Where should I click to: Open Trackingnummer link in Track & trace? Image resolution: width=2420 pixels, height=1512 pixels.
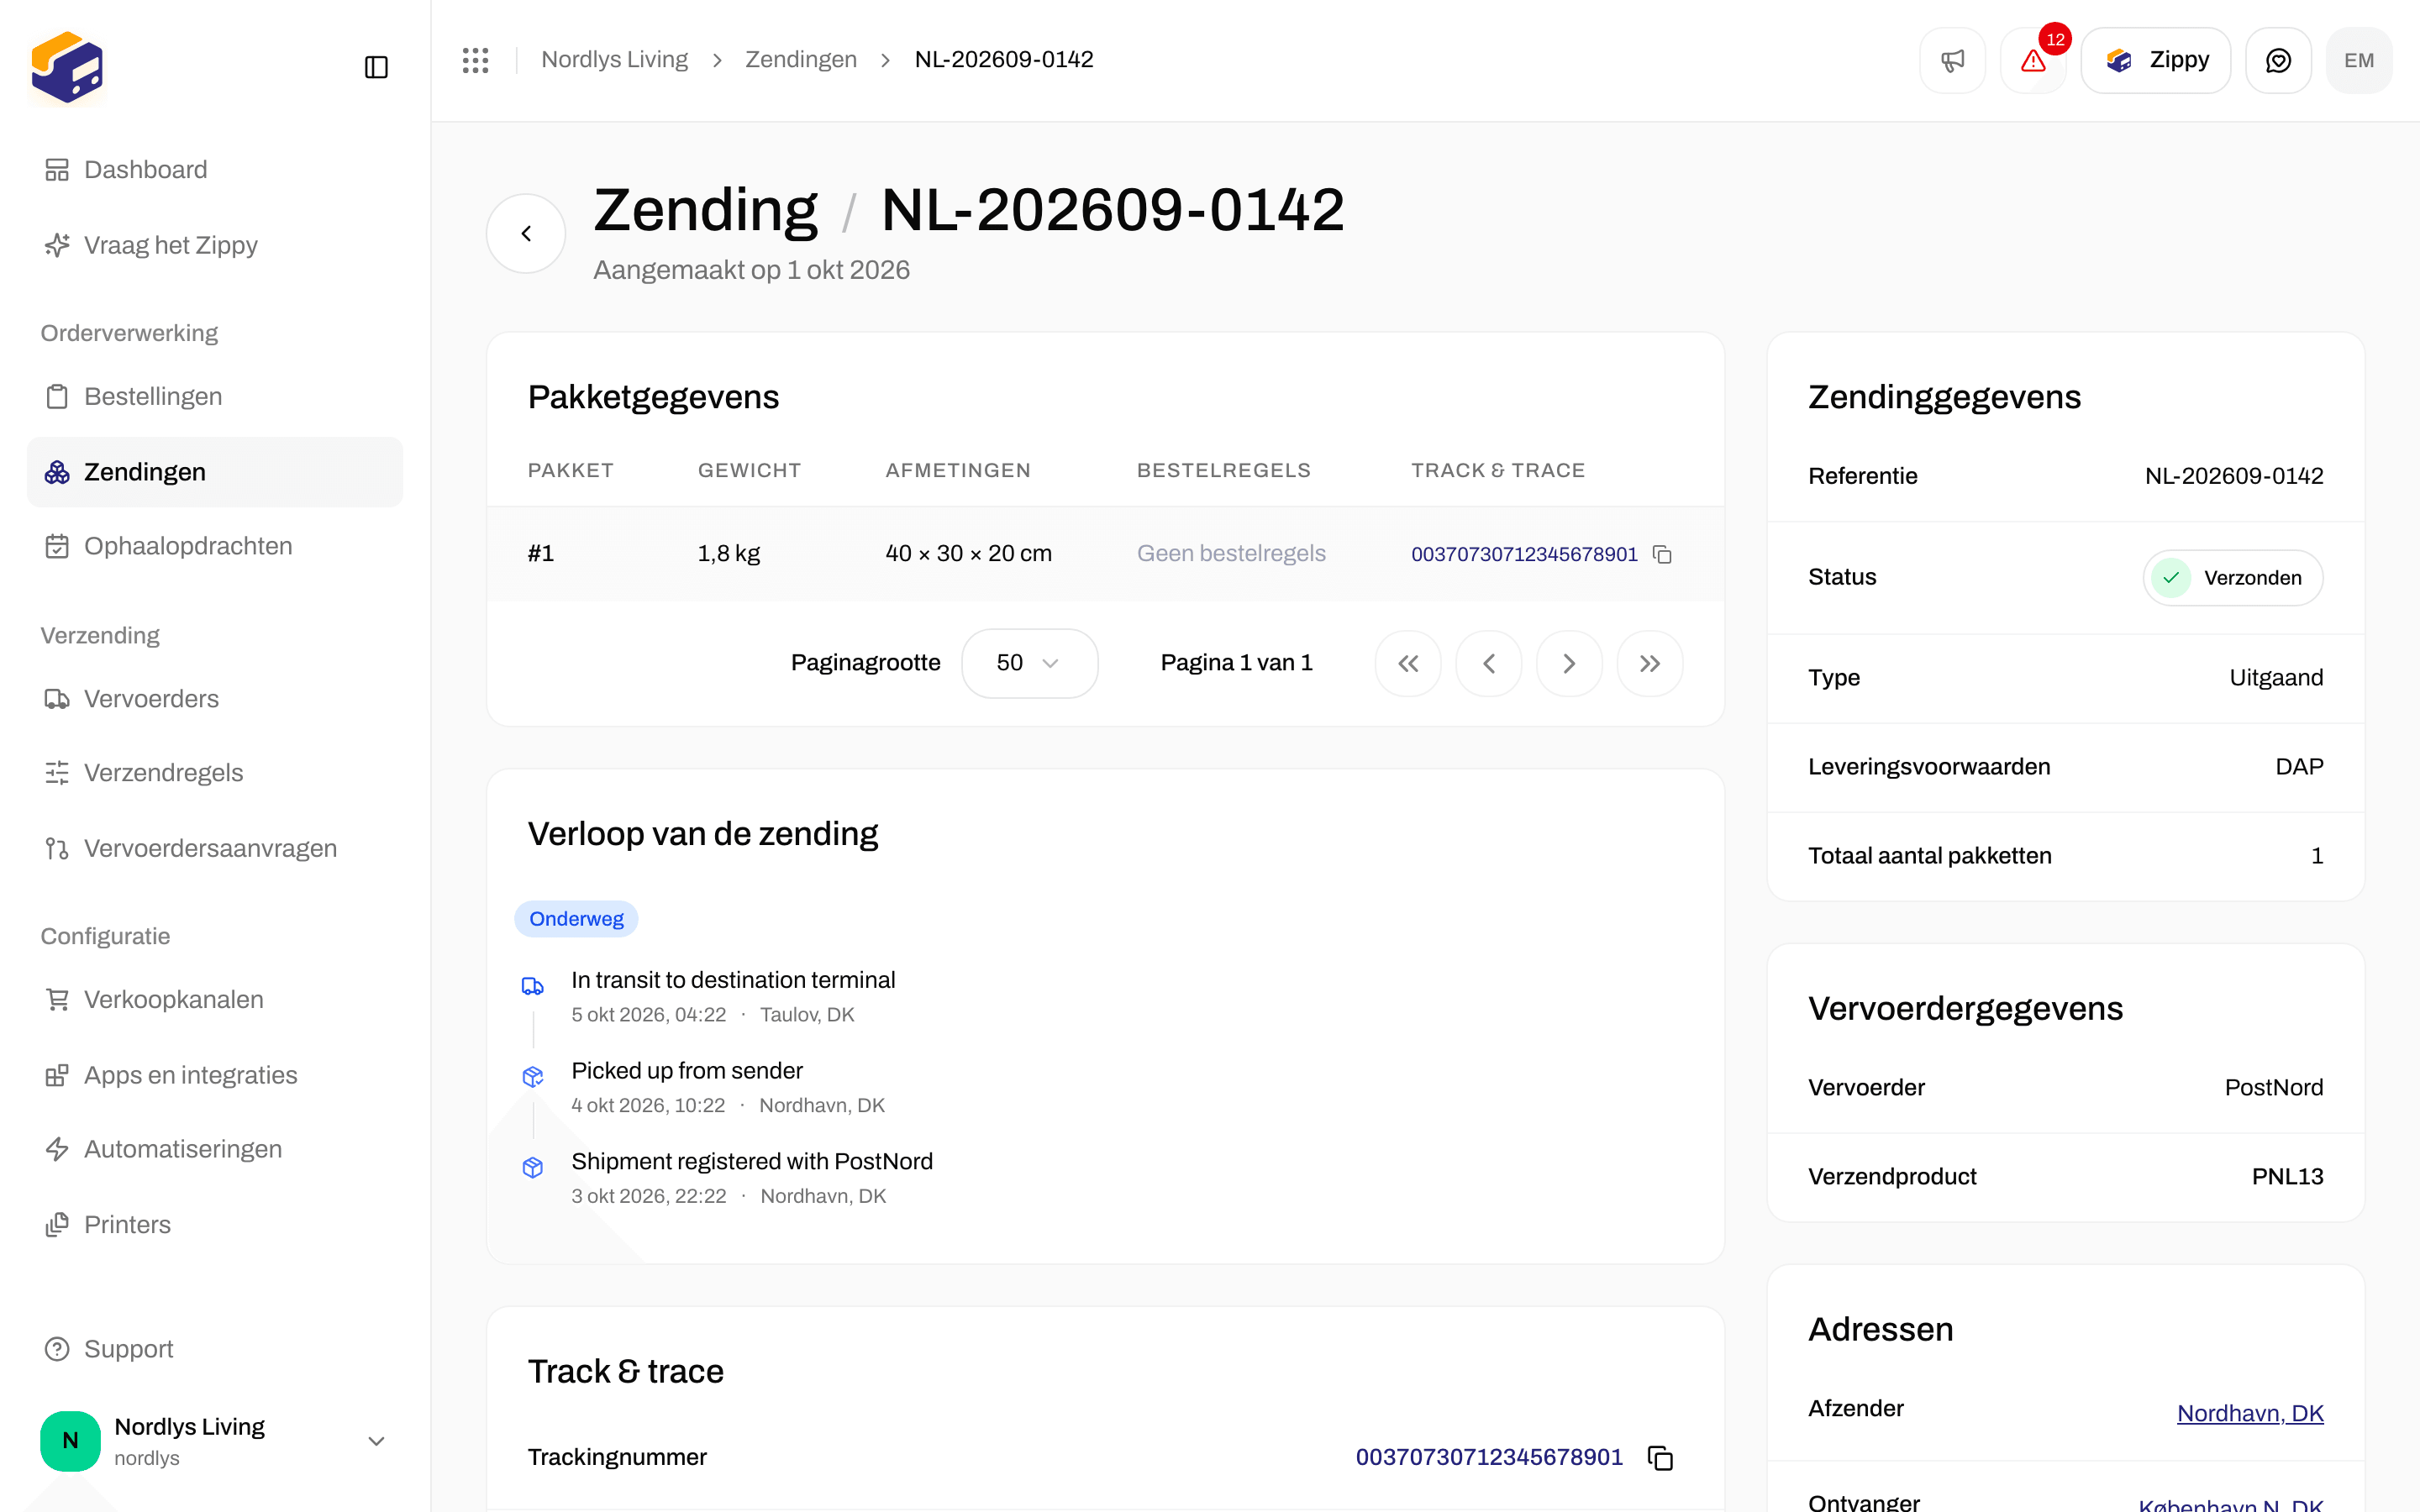coord(1489,1457)
